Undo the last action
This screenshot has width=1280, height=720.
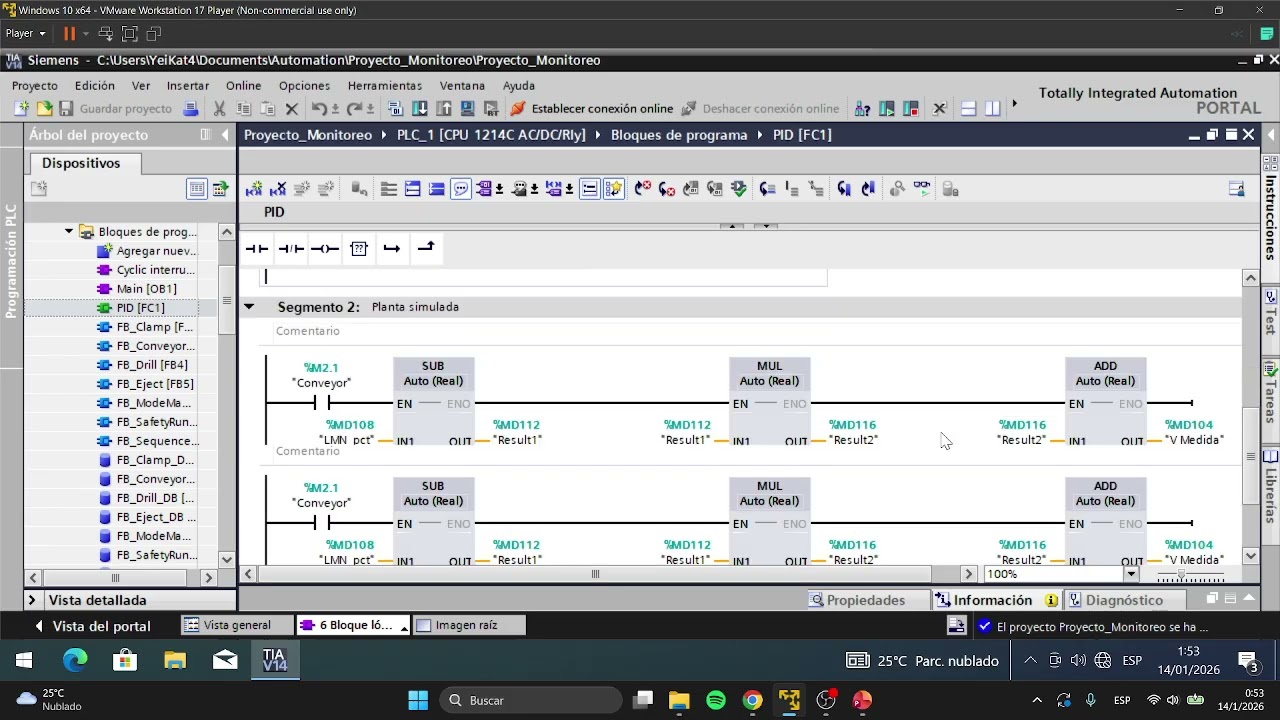click(x=319, y=108)
